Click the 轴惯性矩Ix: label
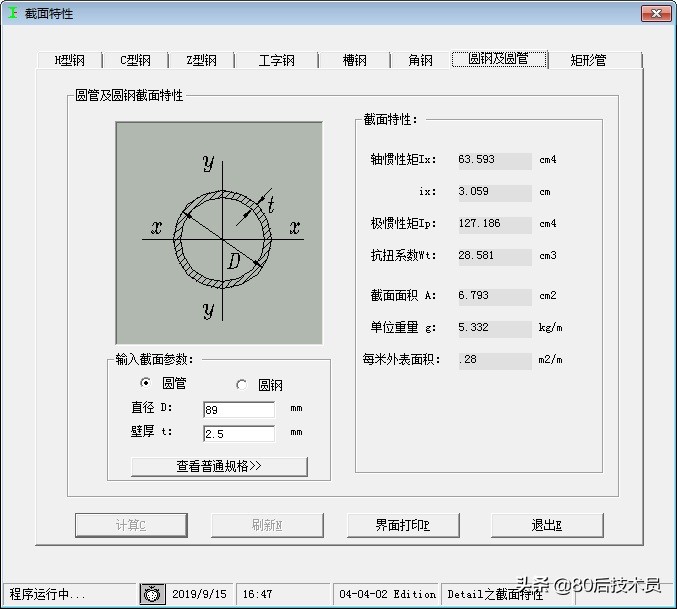677x609 pixels. [x=403, y=160]
